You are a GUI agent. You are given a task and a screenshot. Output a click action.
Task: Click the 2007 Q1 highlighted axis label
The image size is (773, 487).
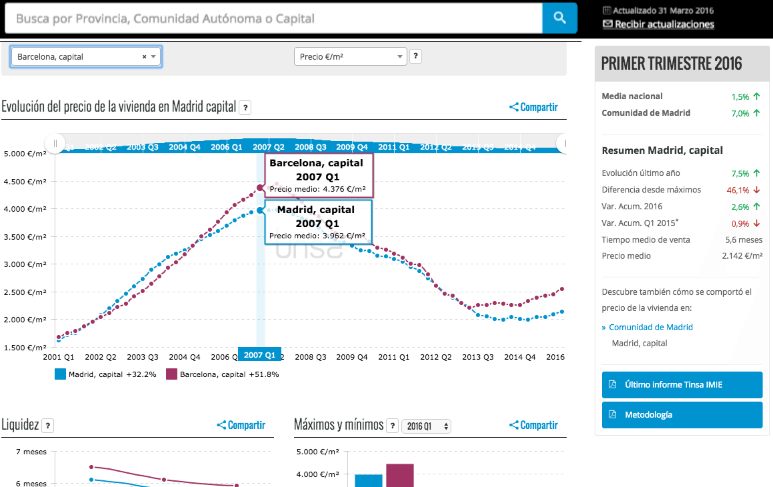[x=259, y=355]
